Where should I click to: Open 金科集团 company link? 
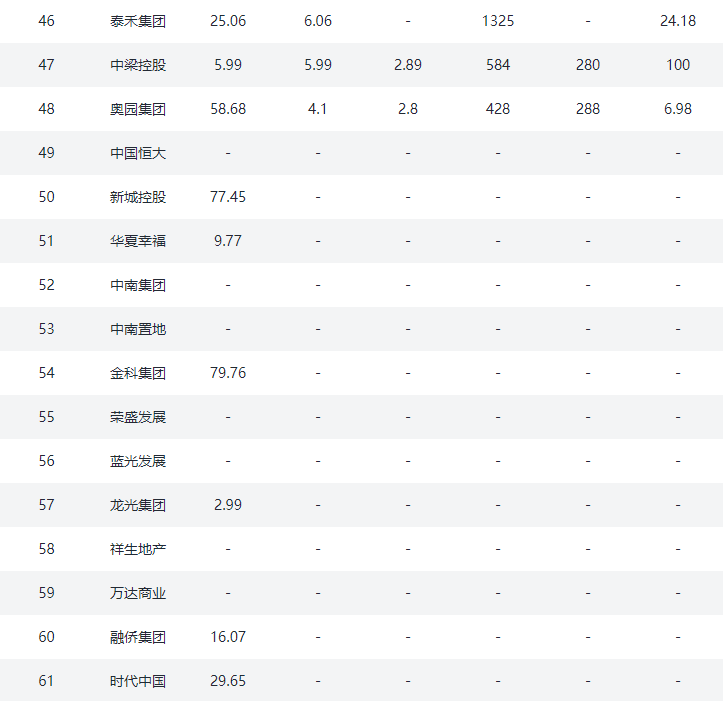(138, 373)
